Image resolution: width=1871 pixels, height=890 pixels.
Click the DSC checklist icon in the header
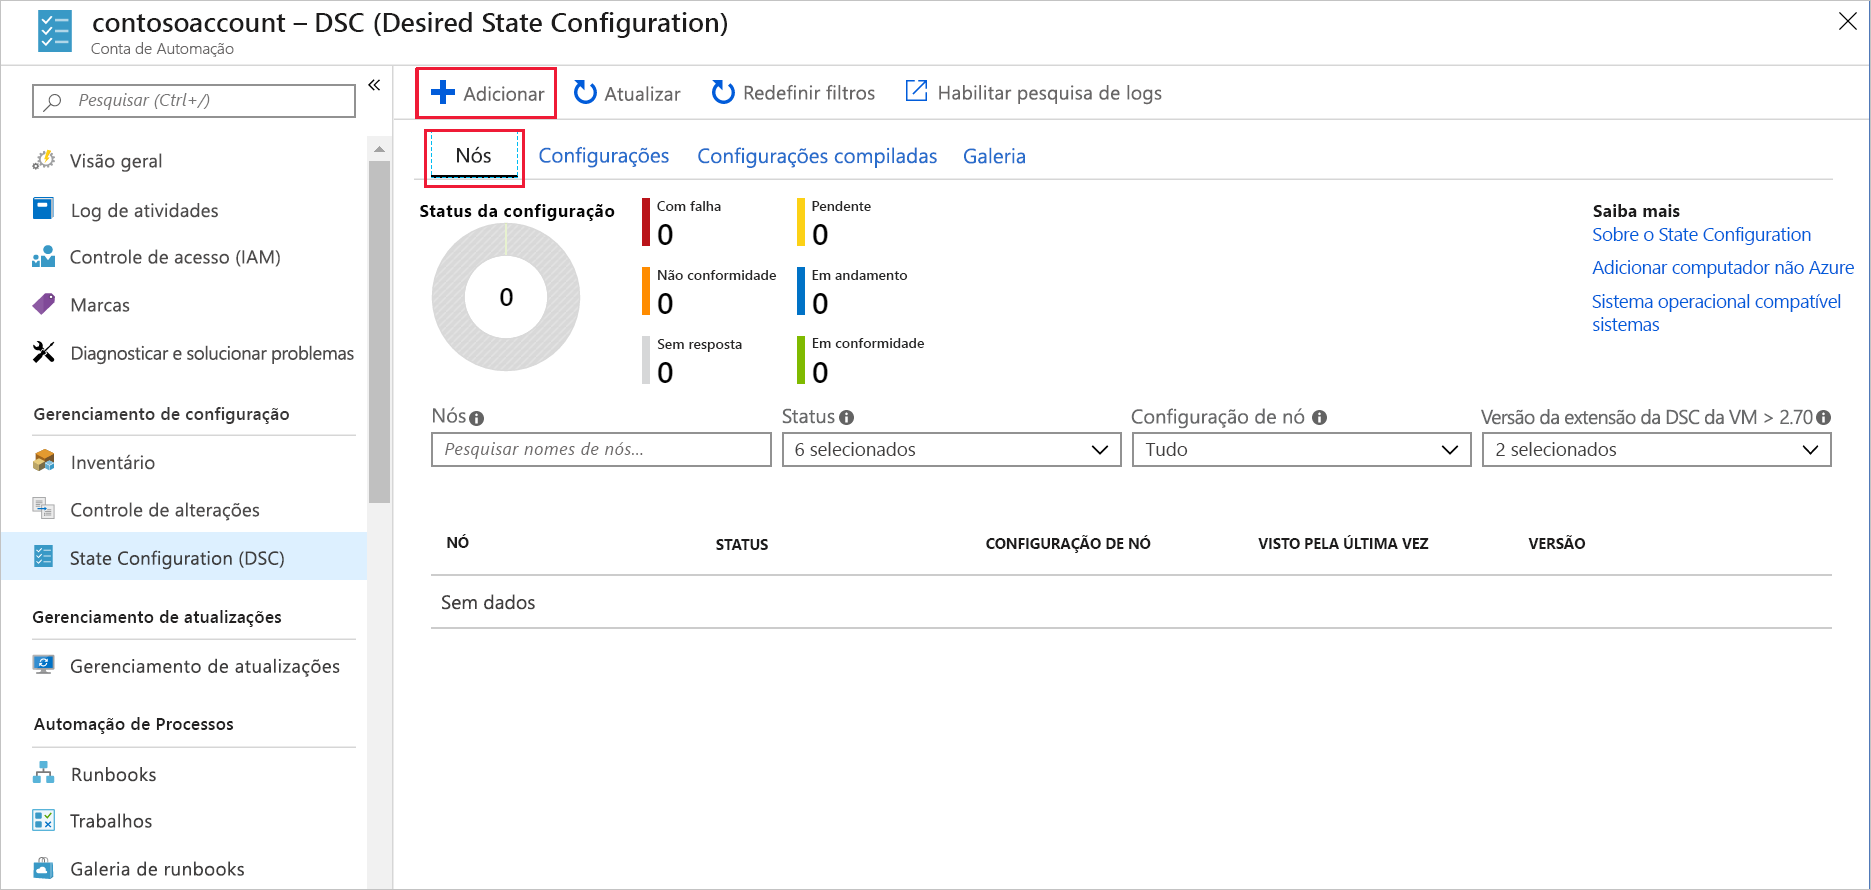(54, 31)
